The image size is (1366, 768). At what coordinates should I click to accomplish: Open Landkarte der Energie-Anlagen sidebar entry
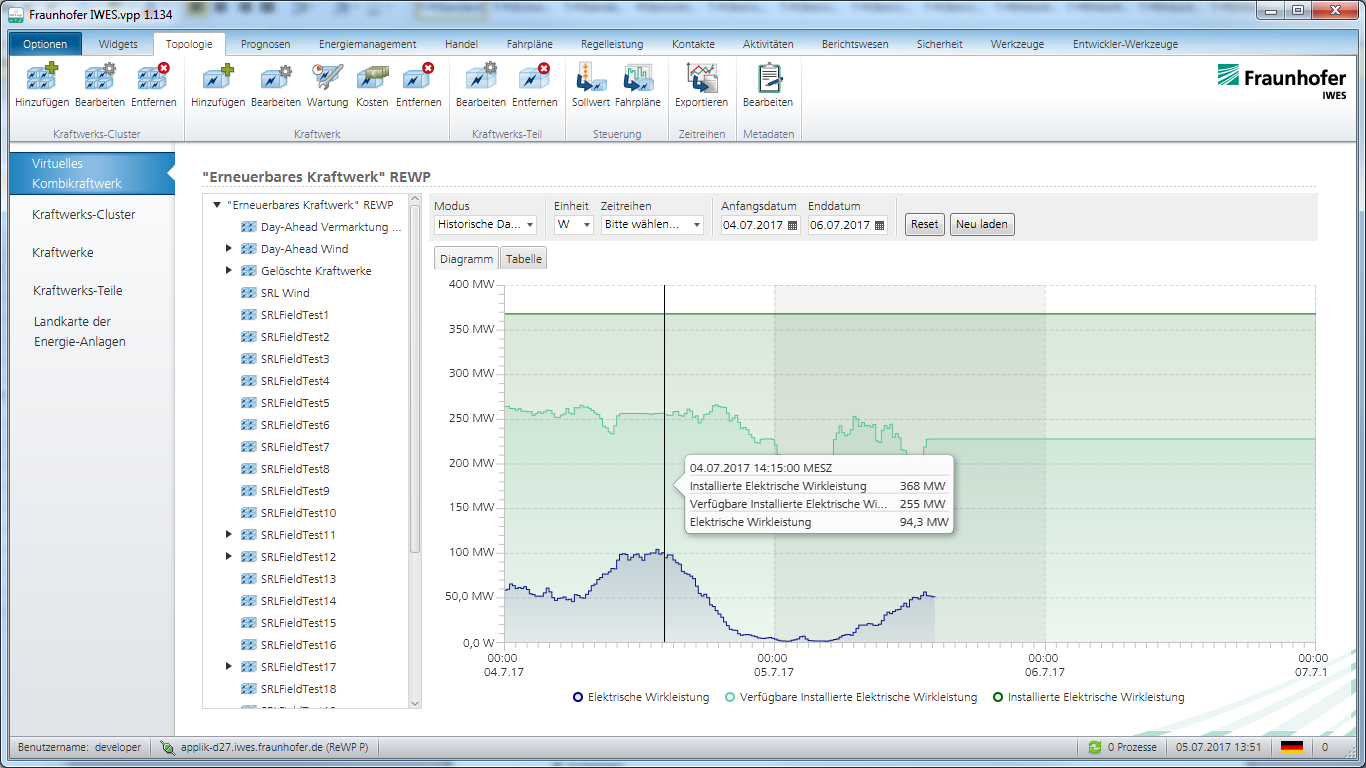(x=80, y=332)
